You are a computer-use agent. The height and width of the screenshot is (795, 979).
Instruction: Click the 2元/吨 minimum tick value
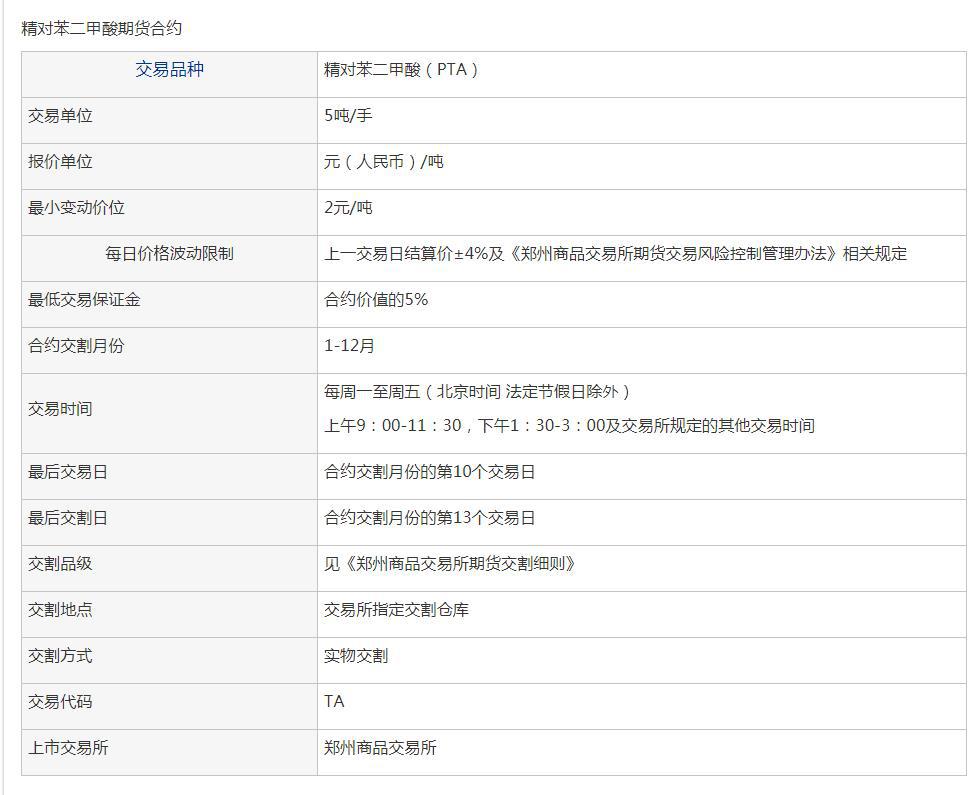point(348,208)
